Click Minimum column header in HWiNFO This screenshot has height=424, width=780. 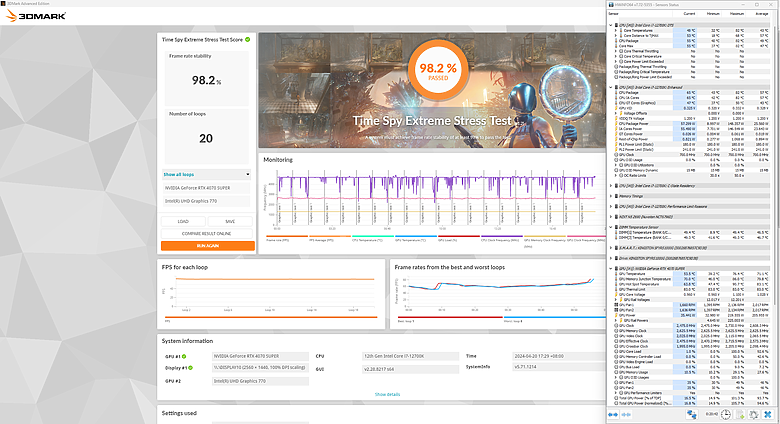tap(713, 14)
